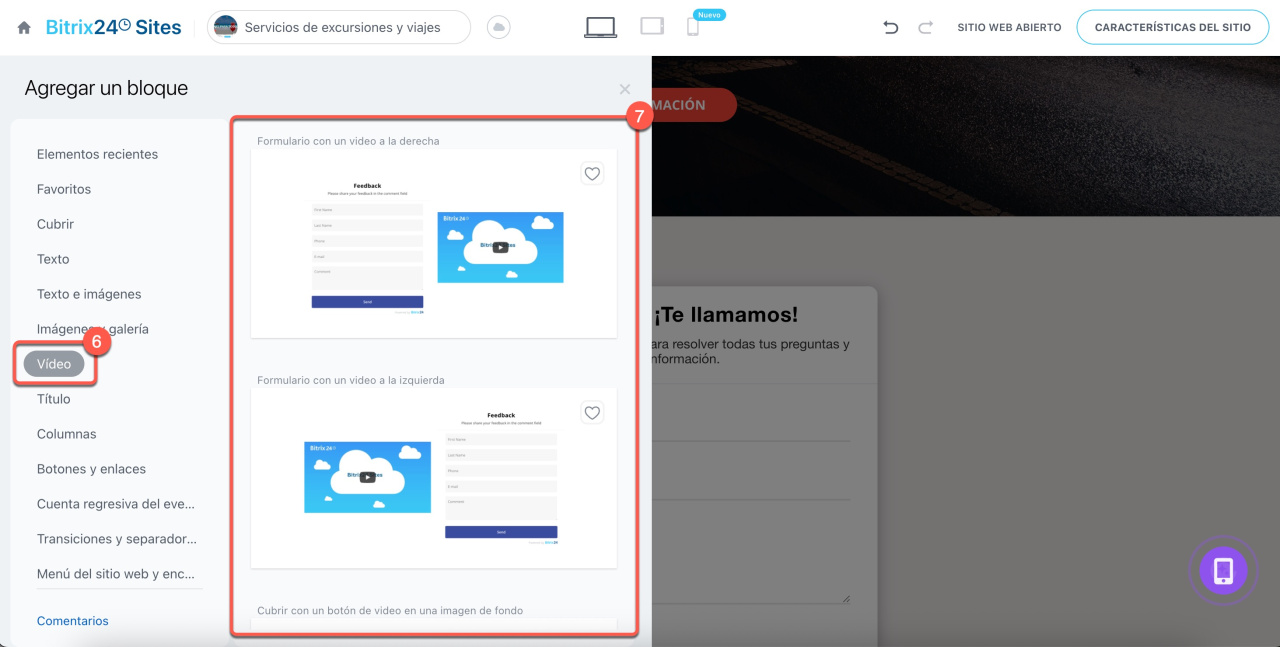This screenshot has width=1280, height=647.
Task: Open the Texto e imágenes category
Action: point(89,294)
